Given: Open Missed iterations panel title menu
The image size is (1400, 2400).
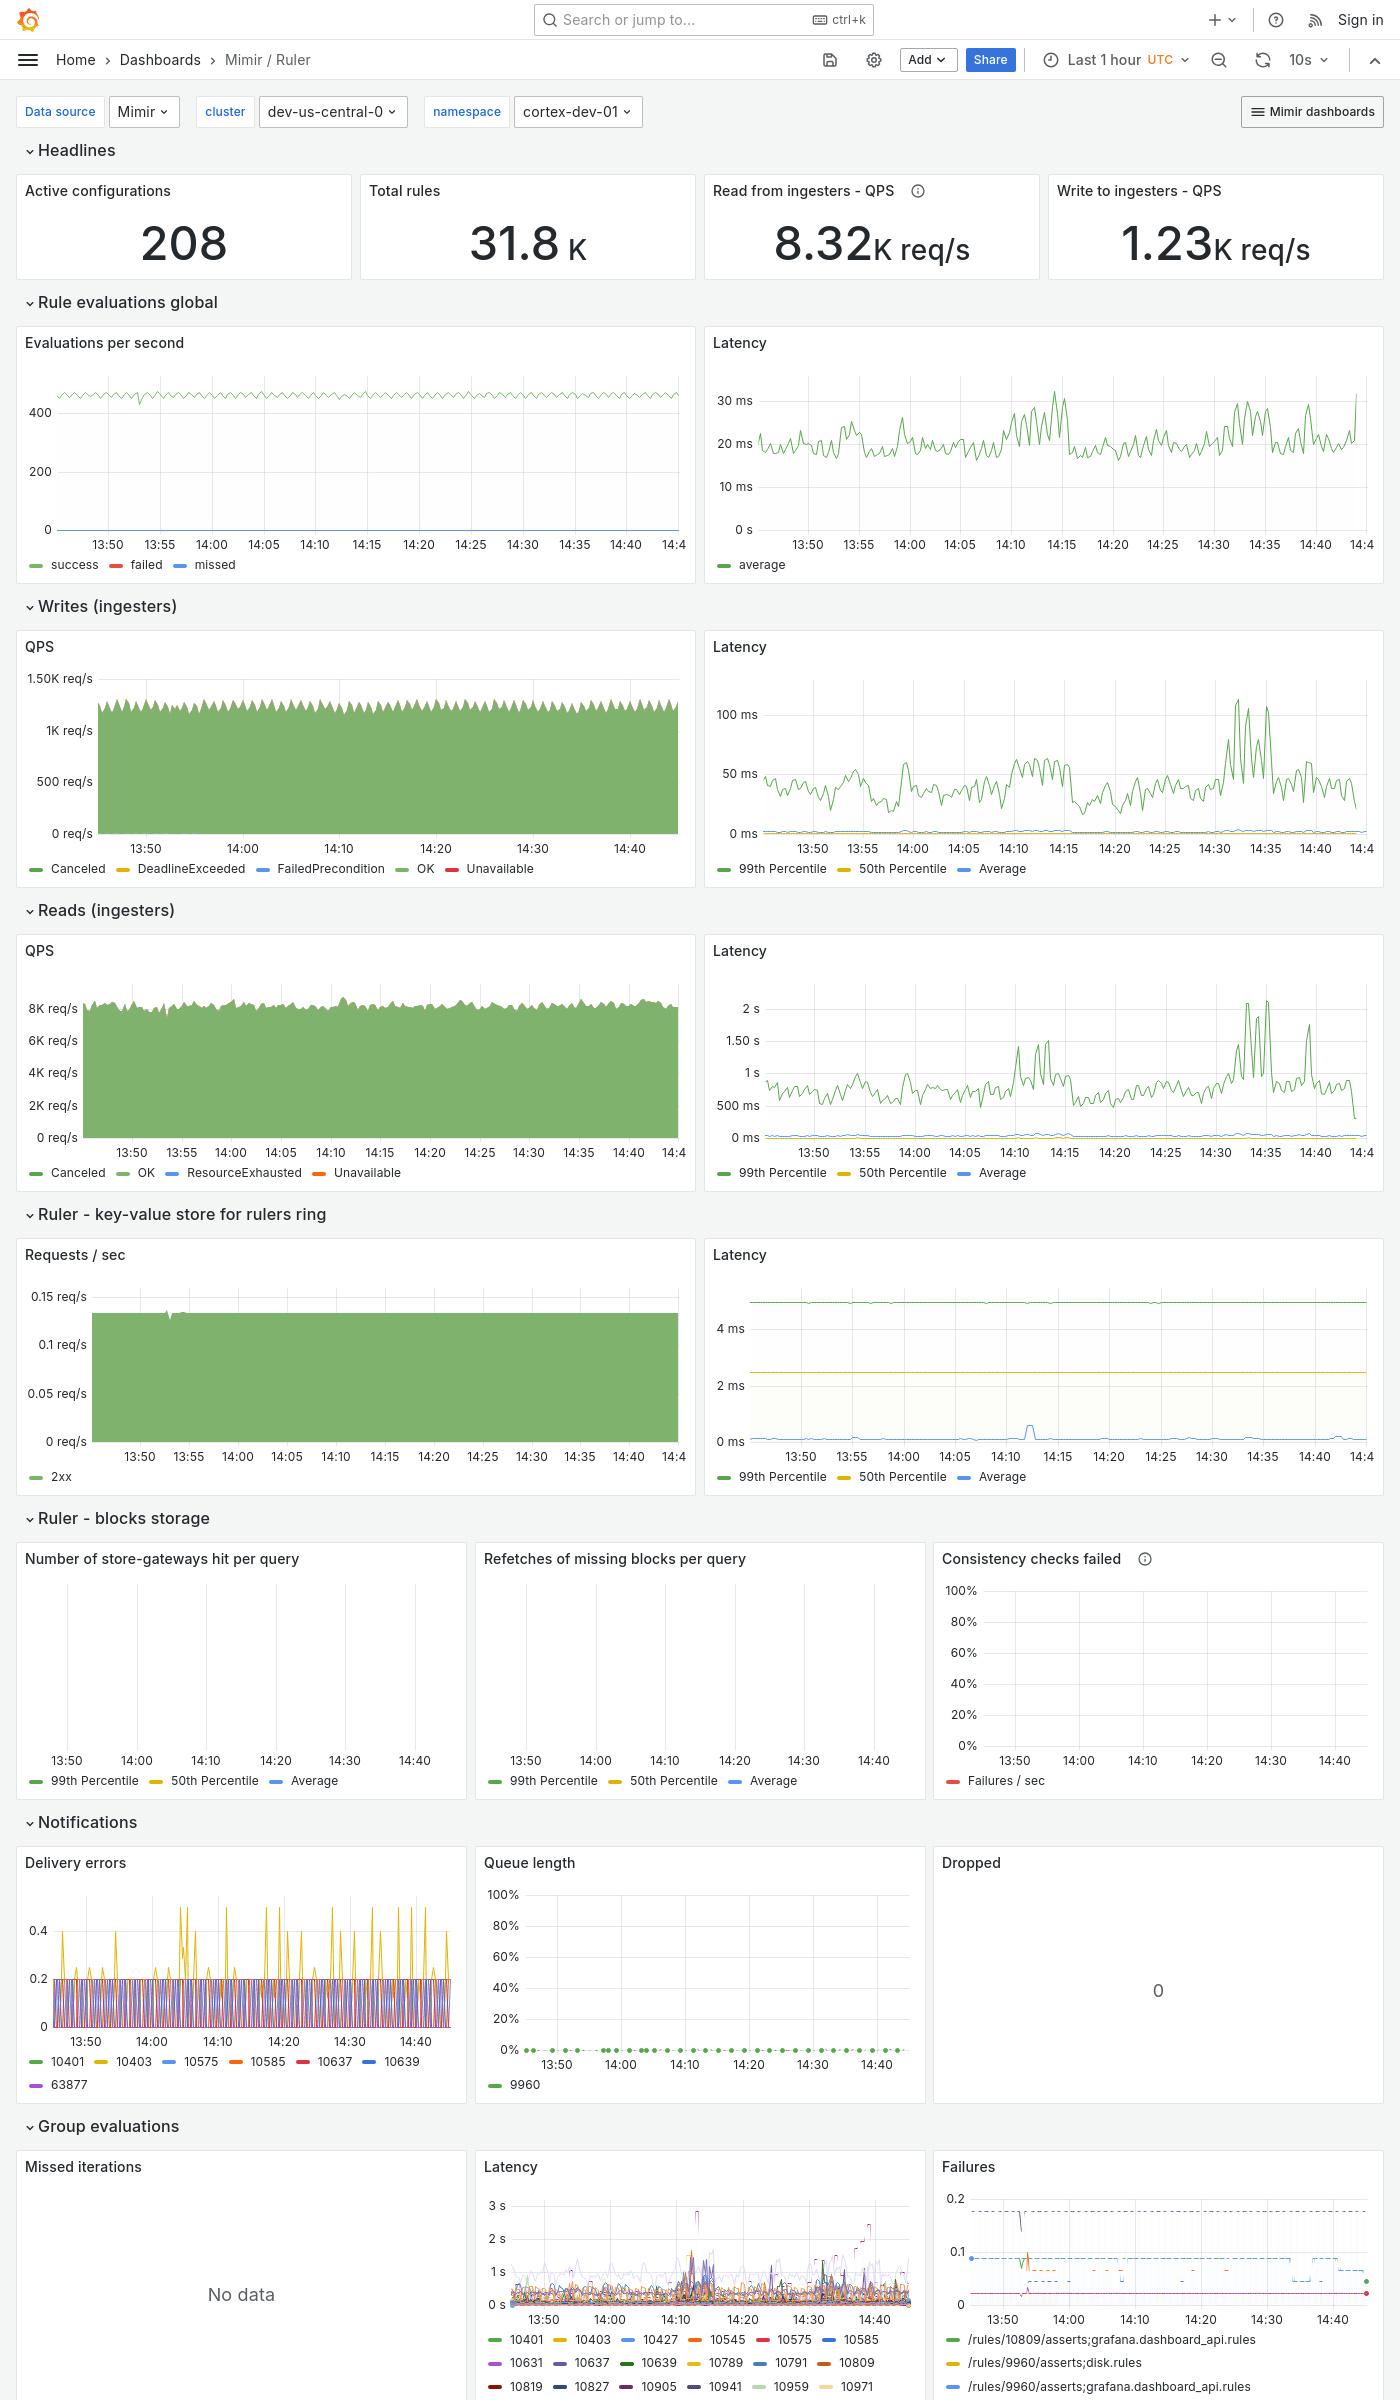Looking at the screenshot, I should (x=83, y=2167).
